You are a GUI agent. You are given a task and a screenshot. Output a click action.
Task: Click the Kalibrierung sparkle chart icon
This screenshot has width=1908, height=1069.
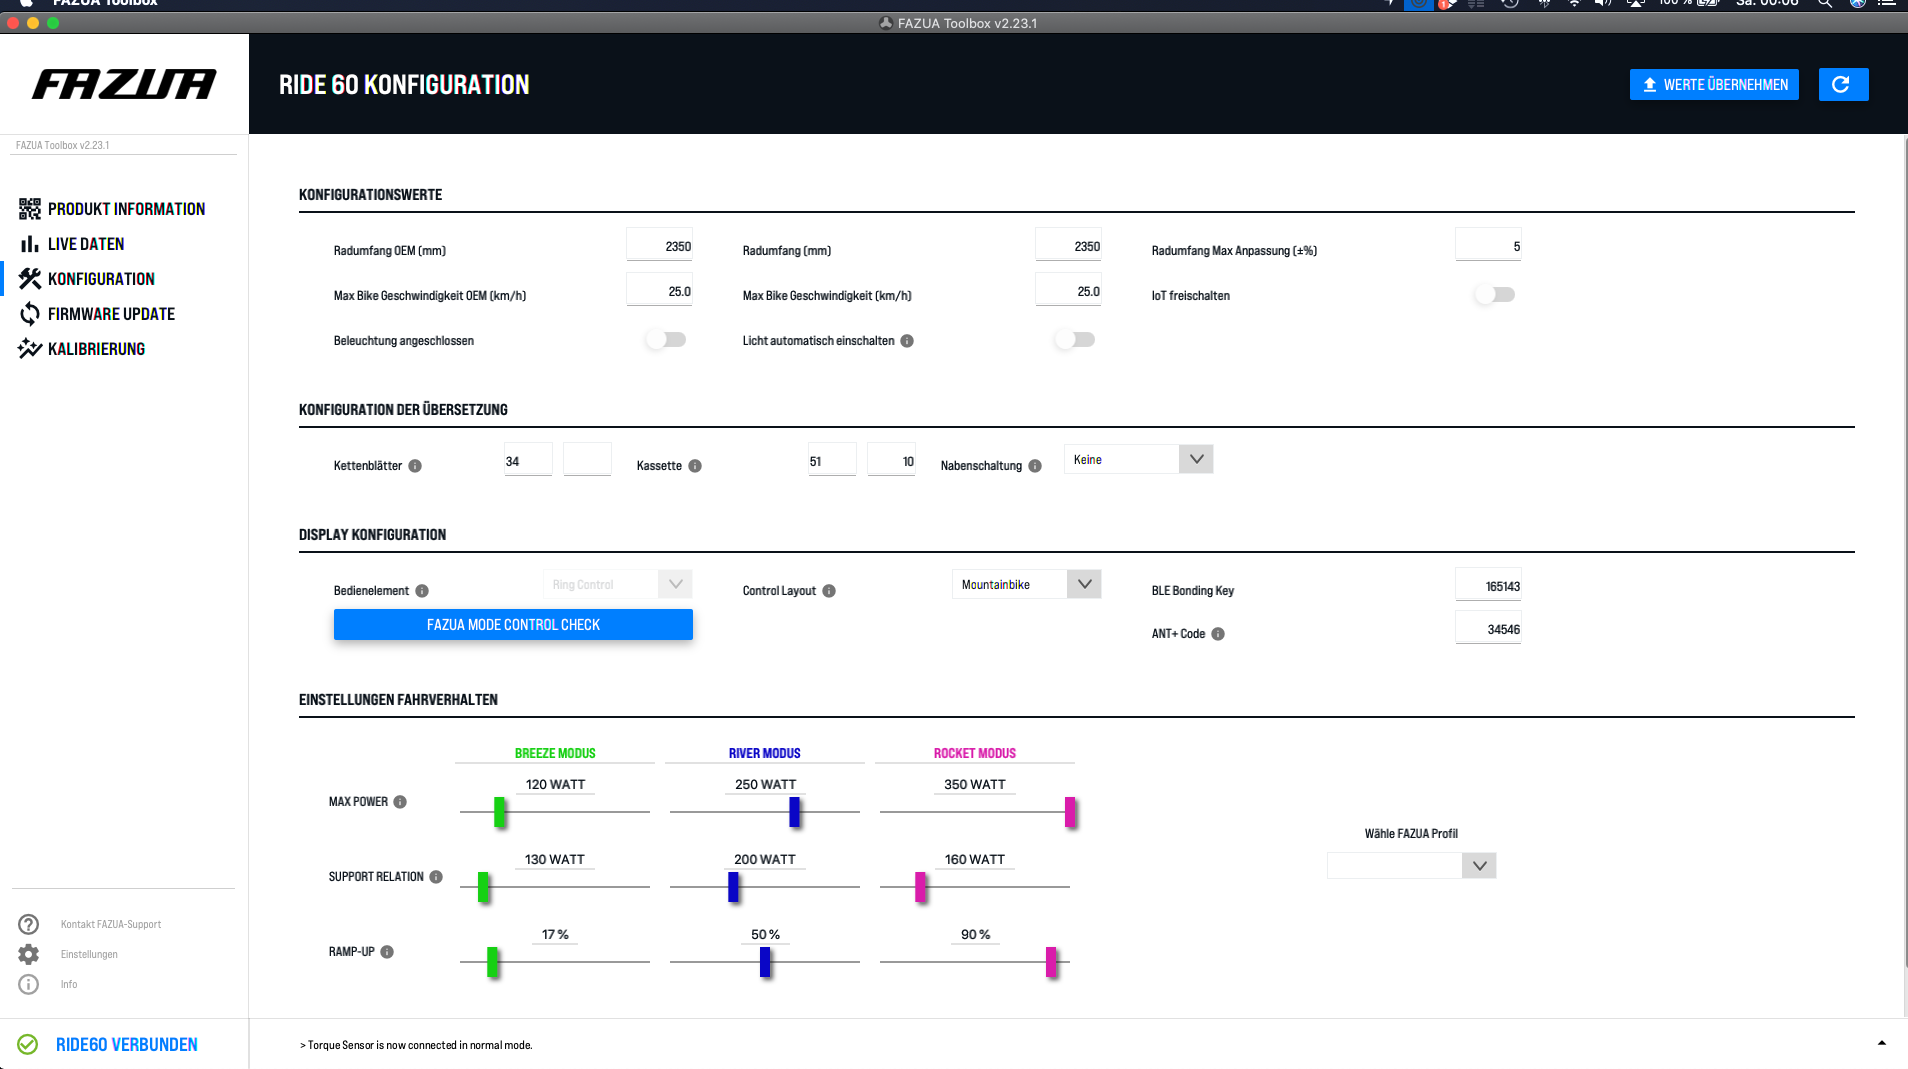coord(29,349)
